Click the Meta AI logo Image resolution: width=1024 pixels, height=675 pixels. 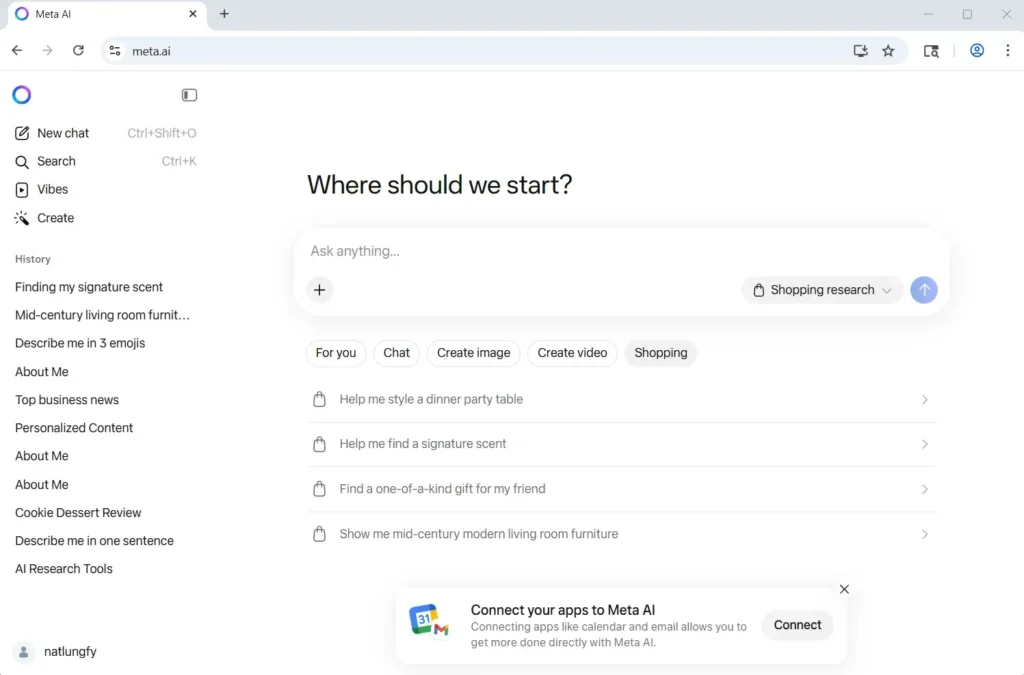[21, 94]
